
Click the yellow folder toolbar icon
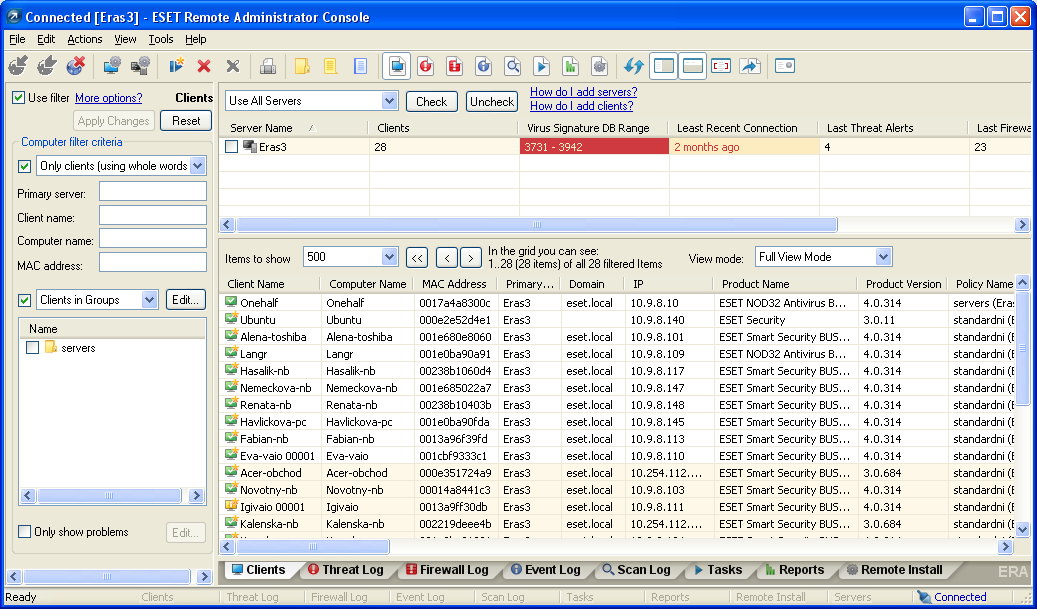302,66
